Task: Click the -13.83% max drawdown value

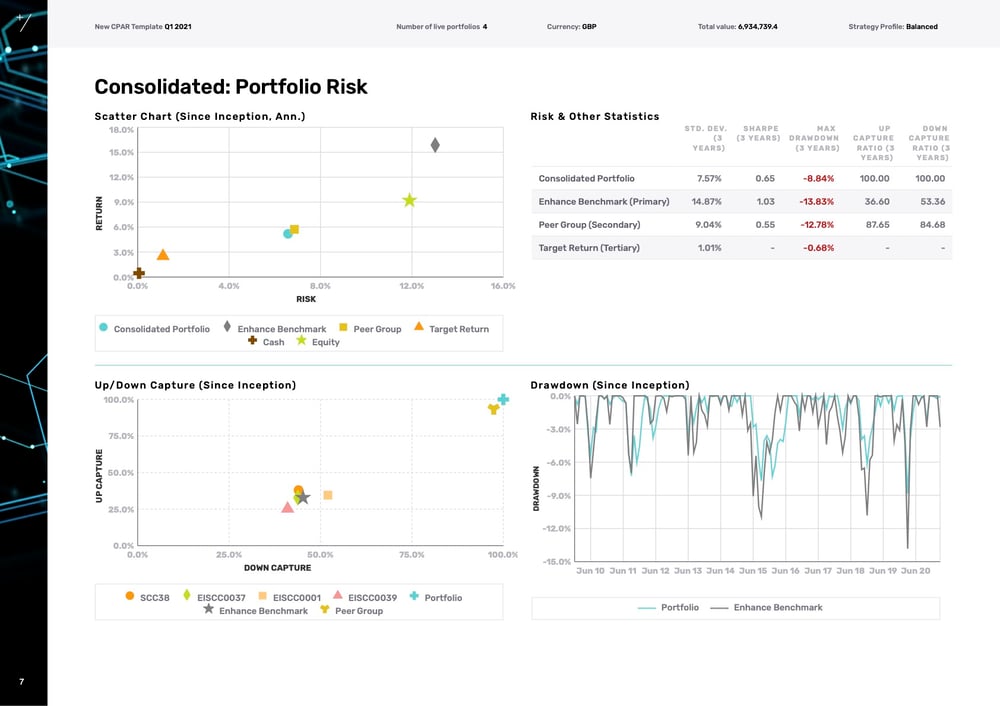Action: pyautogui.click(x=816, y=202)
